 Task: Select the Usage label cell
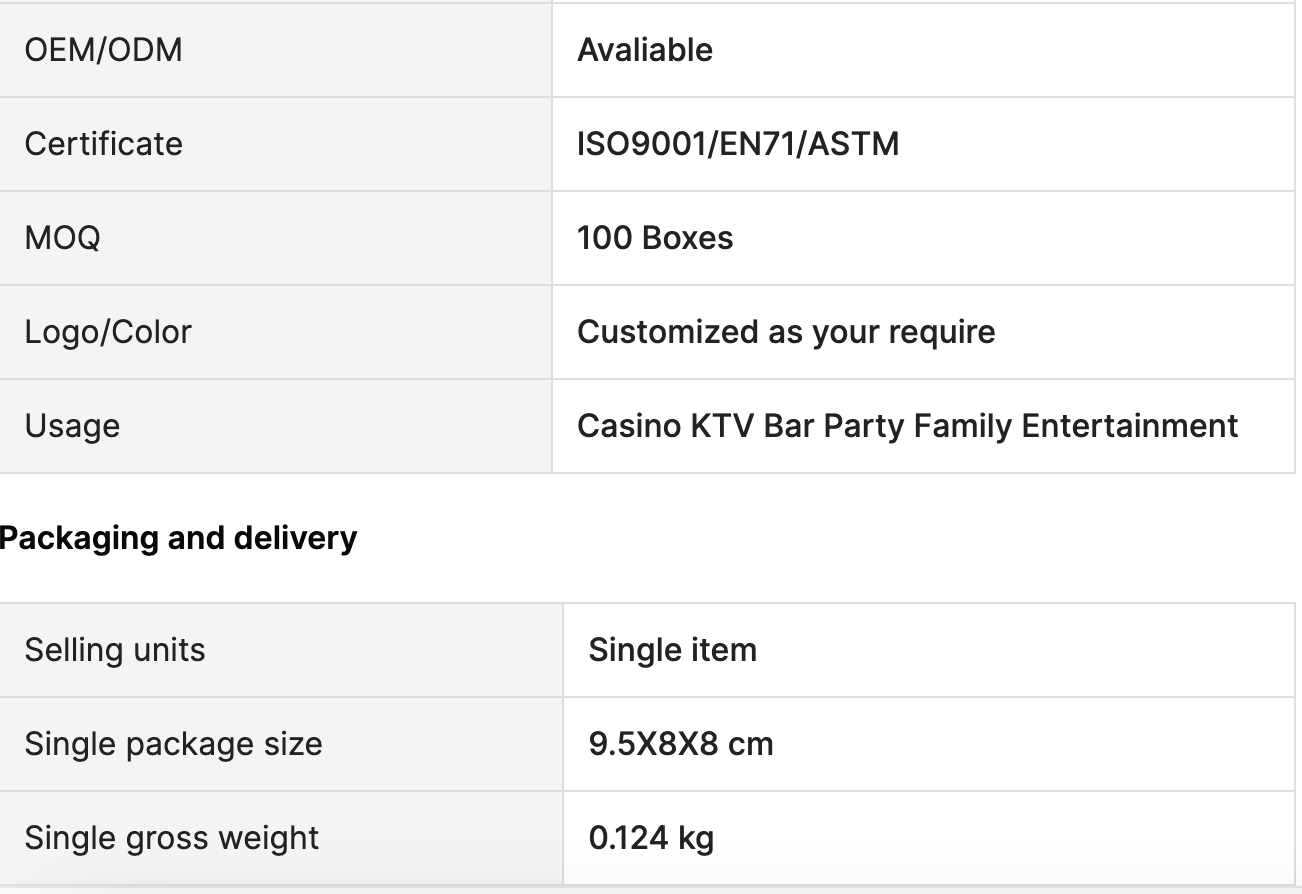click(72, 426)
